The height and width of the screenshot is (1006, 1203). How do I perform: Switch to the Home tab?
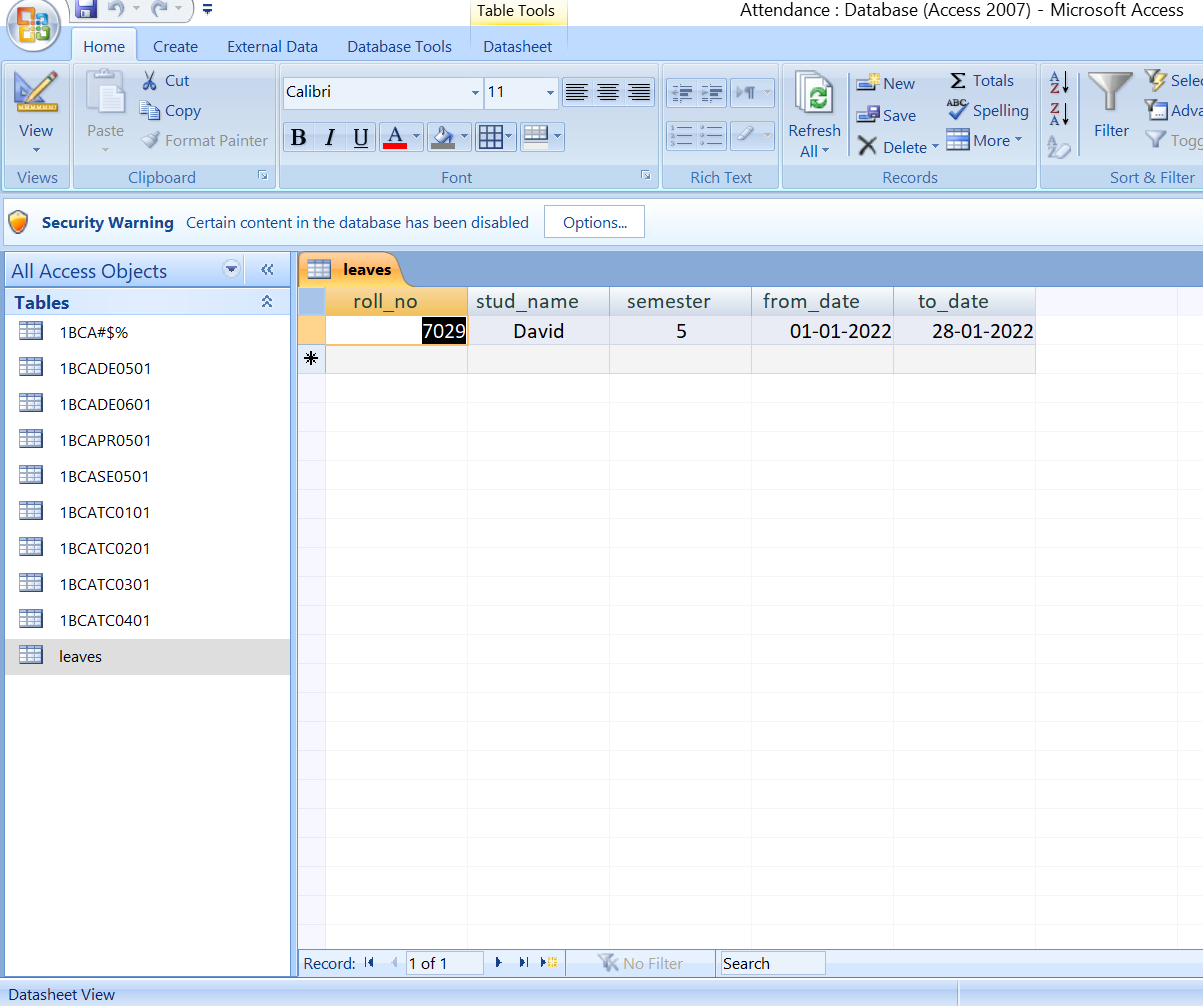pos(104,46)
